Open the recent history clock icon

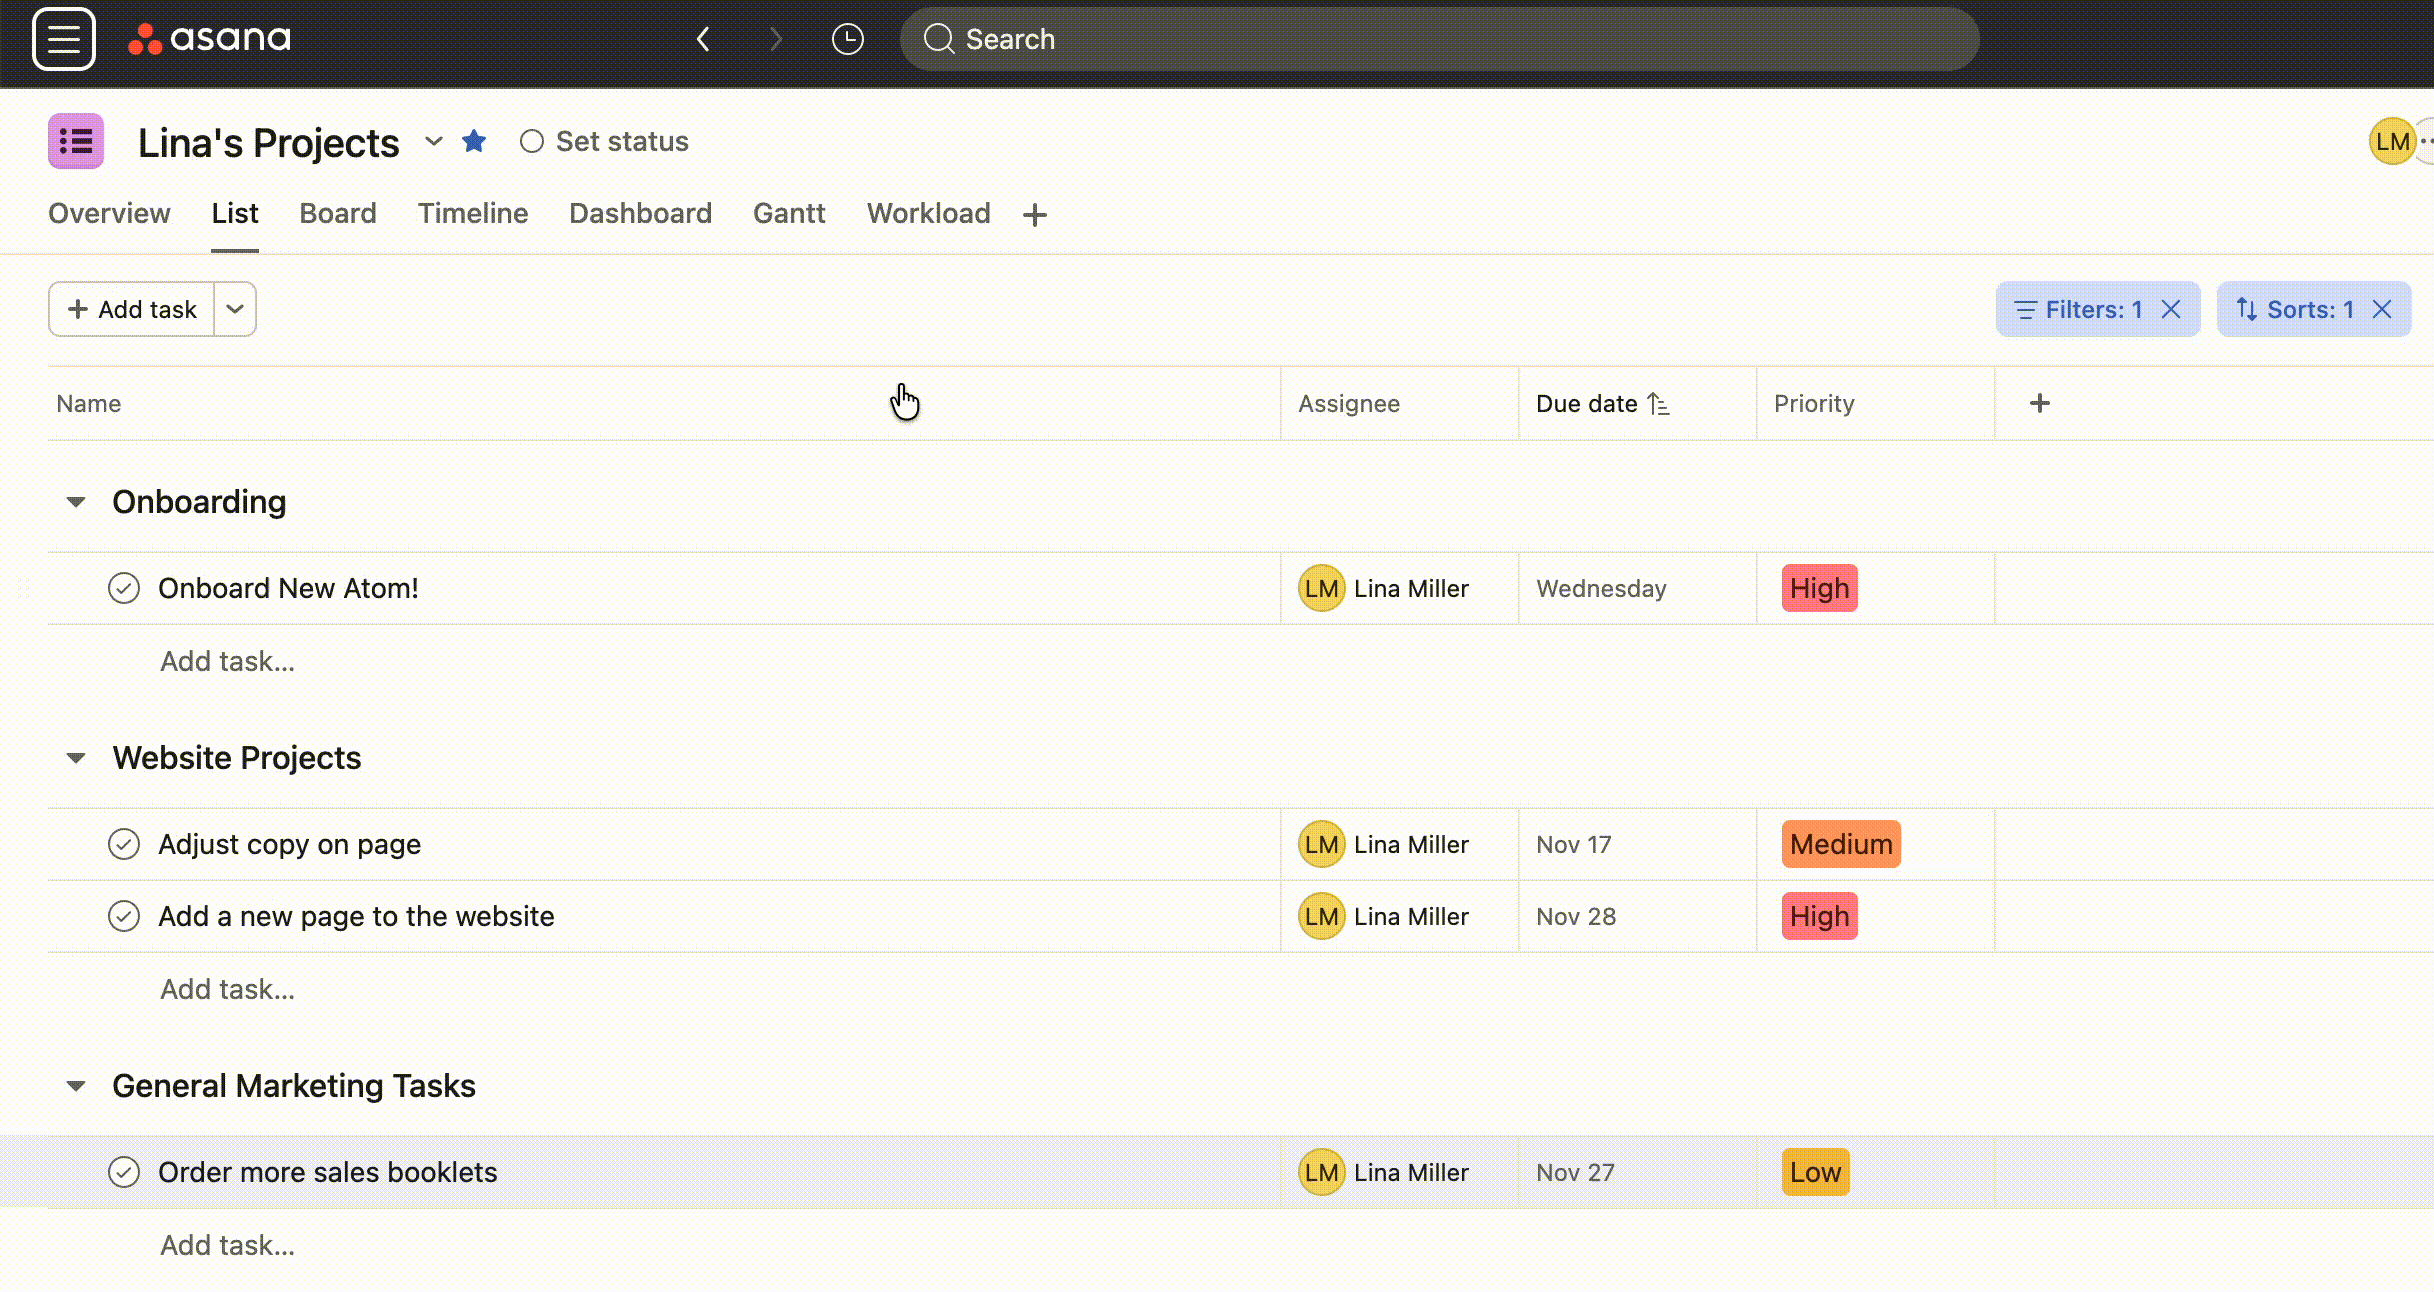click(x=847, y=39)
